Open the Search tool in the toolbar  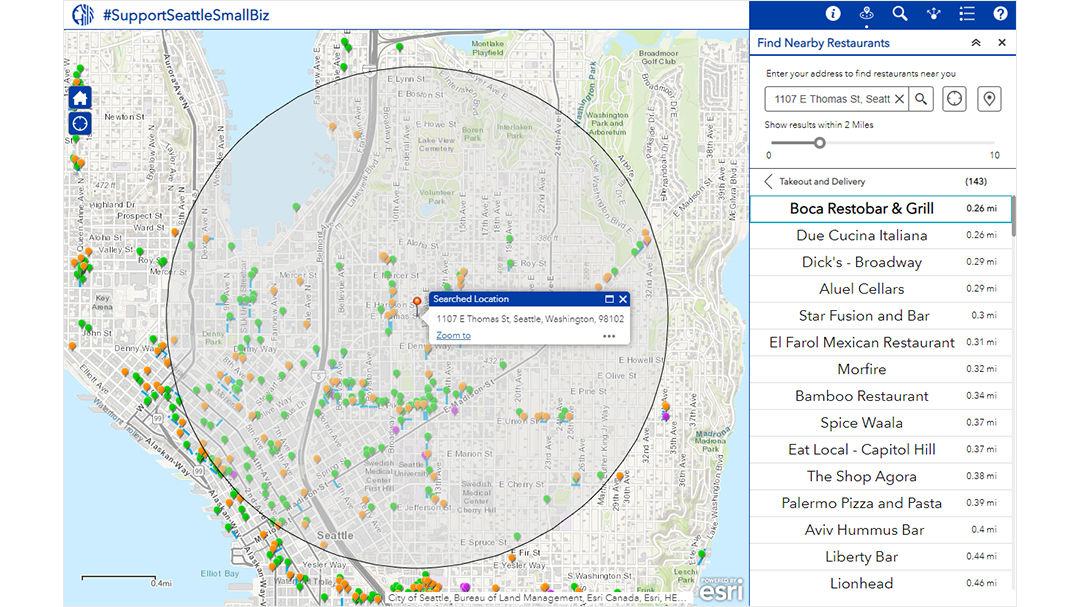tap(899, 14)
